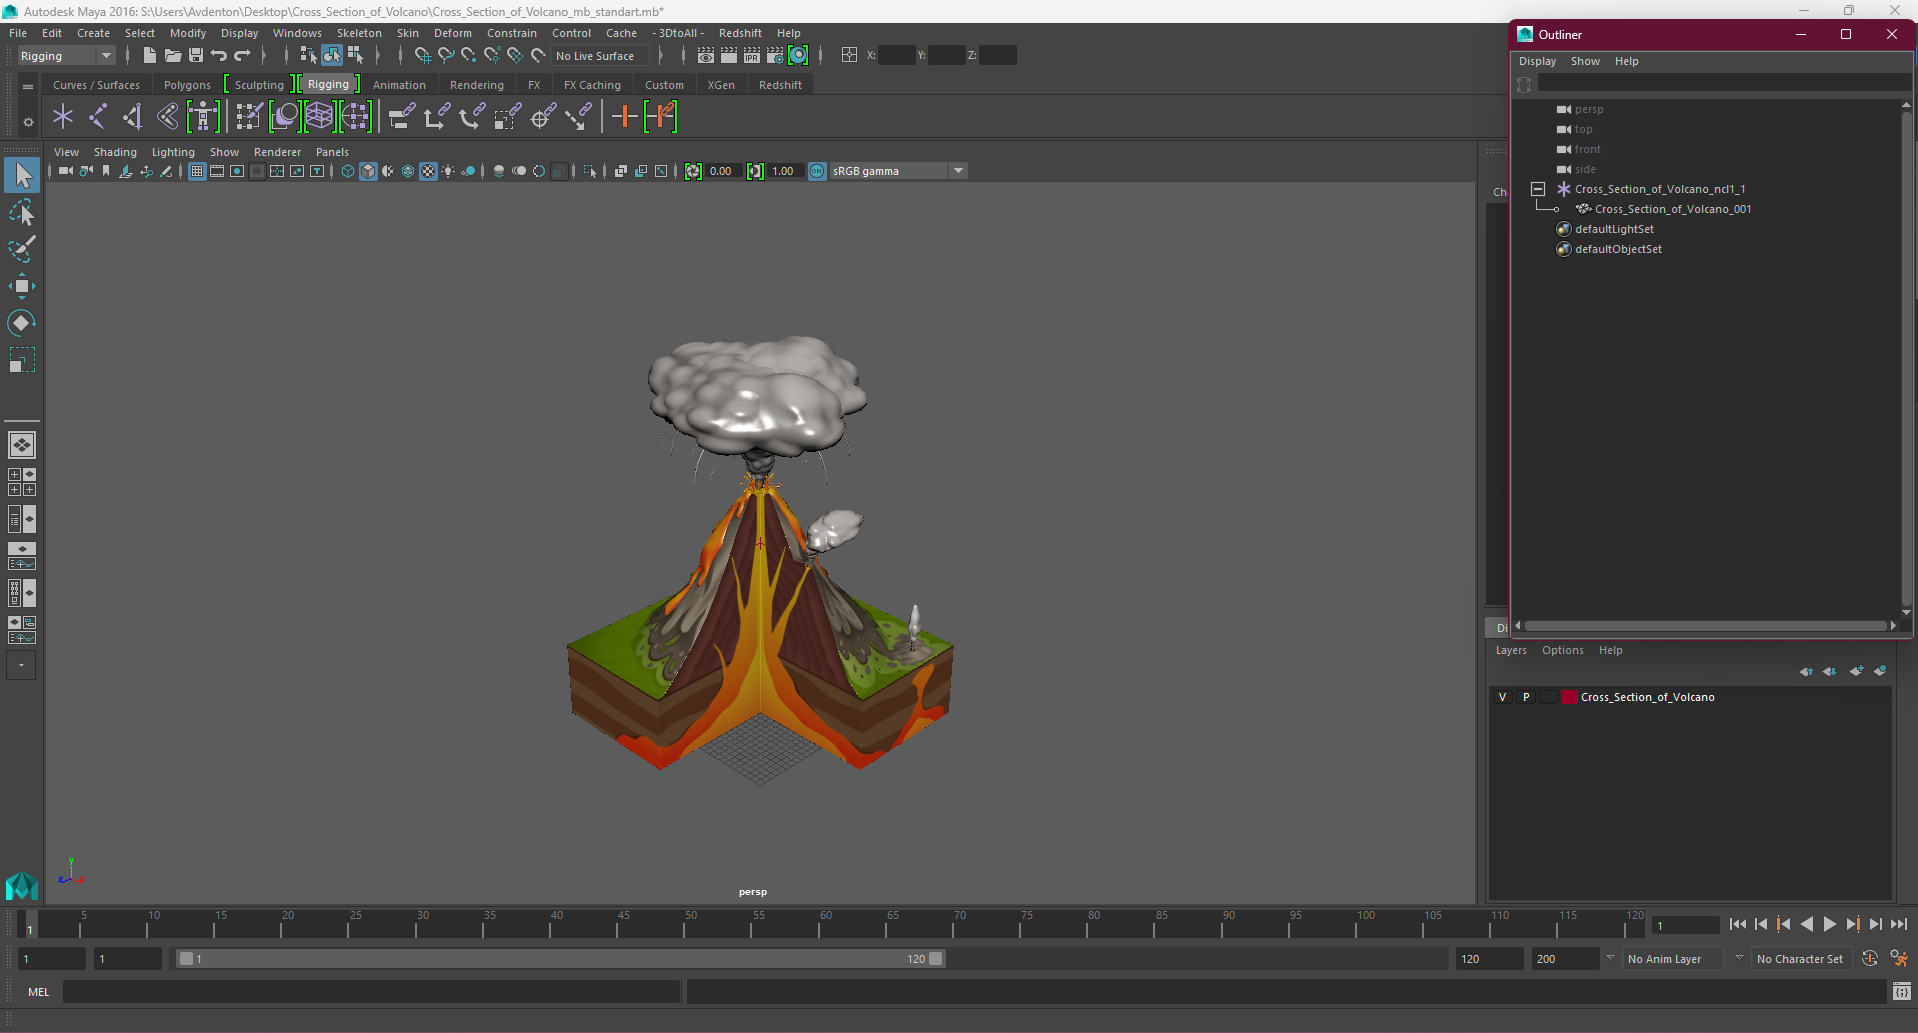The height and width of the screenshot is (1033, 1918).
Task: Play the animation forwards
Action: click(x=1830, y=925)
